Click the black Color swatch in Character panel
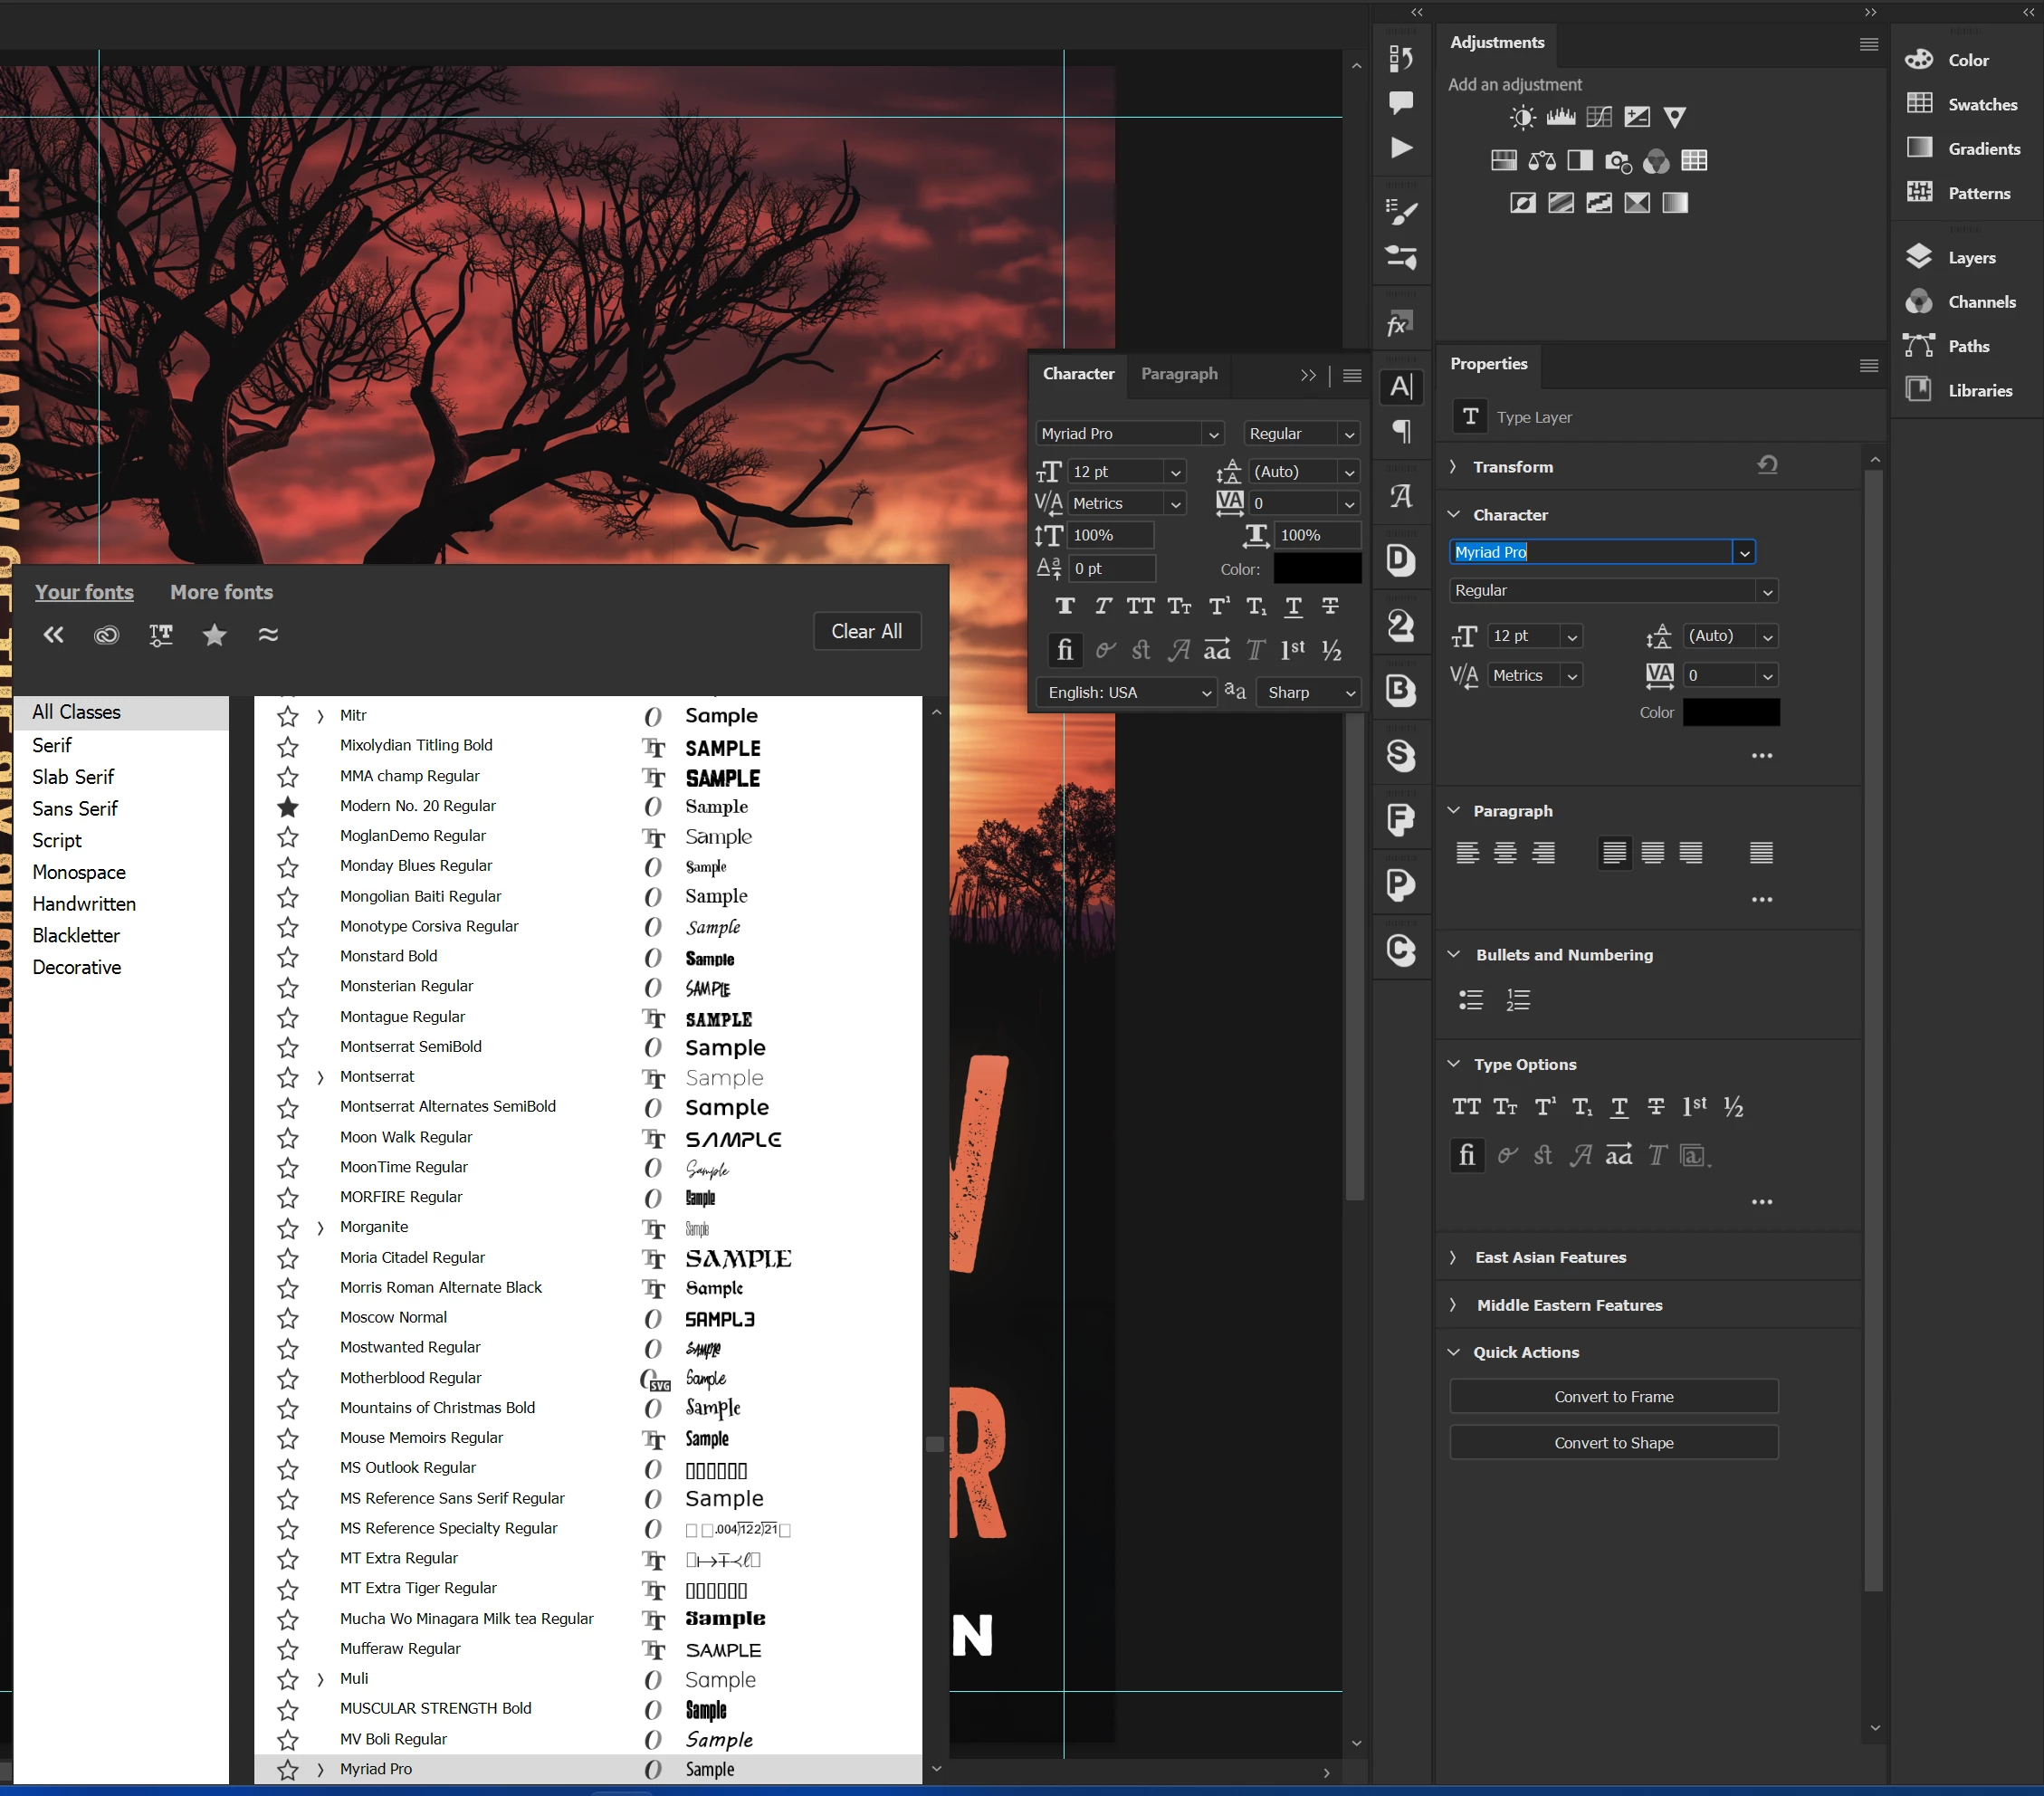This screenshot has width=2044, height=1796. (1316, 569)
